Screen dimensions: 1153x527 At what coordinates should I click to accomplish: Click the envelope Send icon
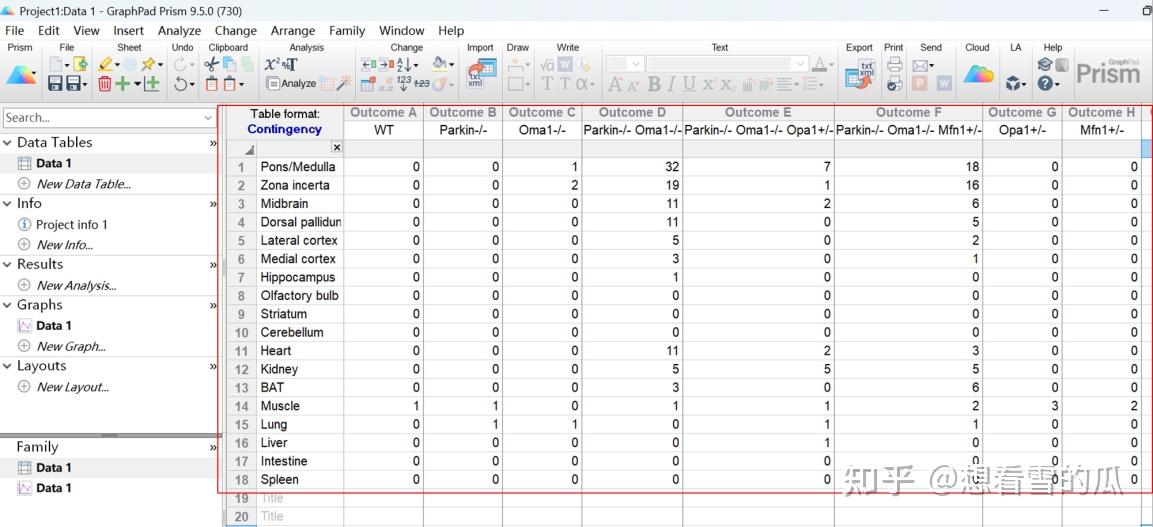[x=921, y=65]
